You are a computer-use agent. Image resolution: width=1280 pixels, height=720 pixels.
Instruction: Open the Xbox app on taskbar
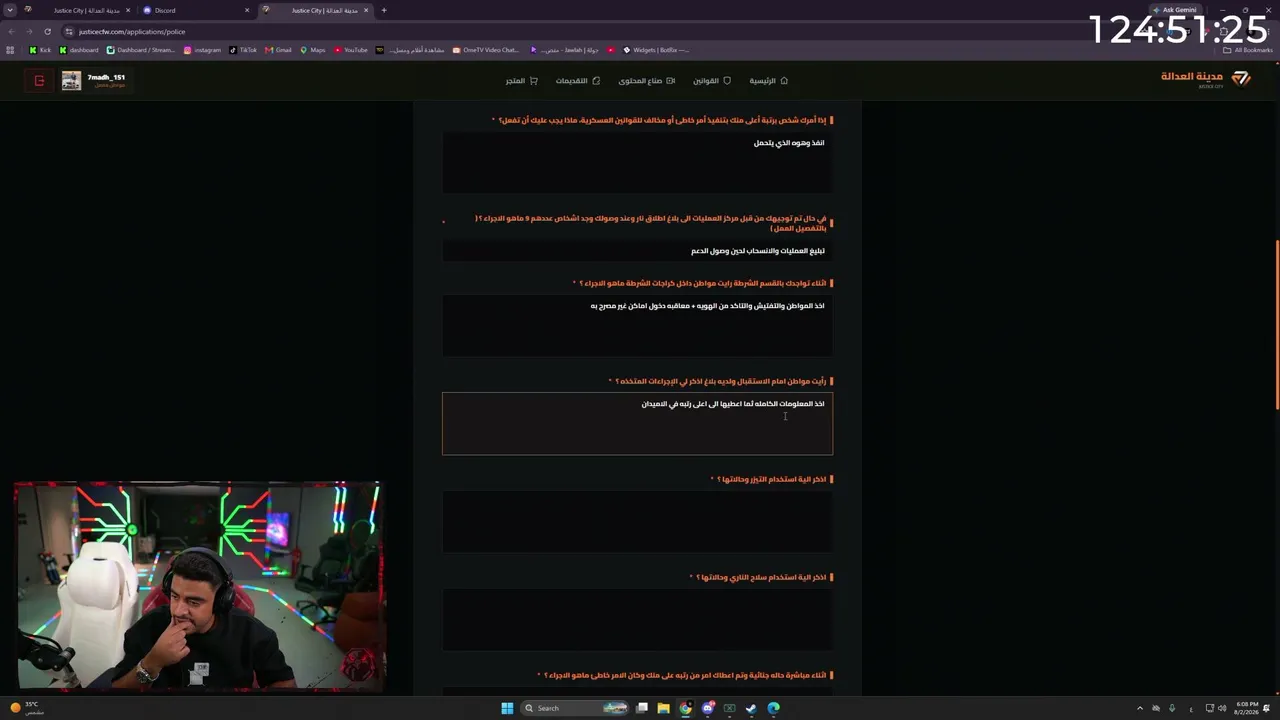[x=729, y=708]
